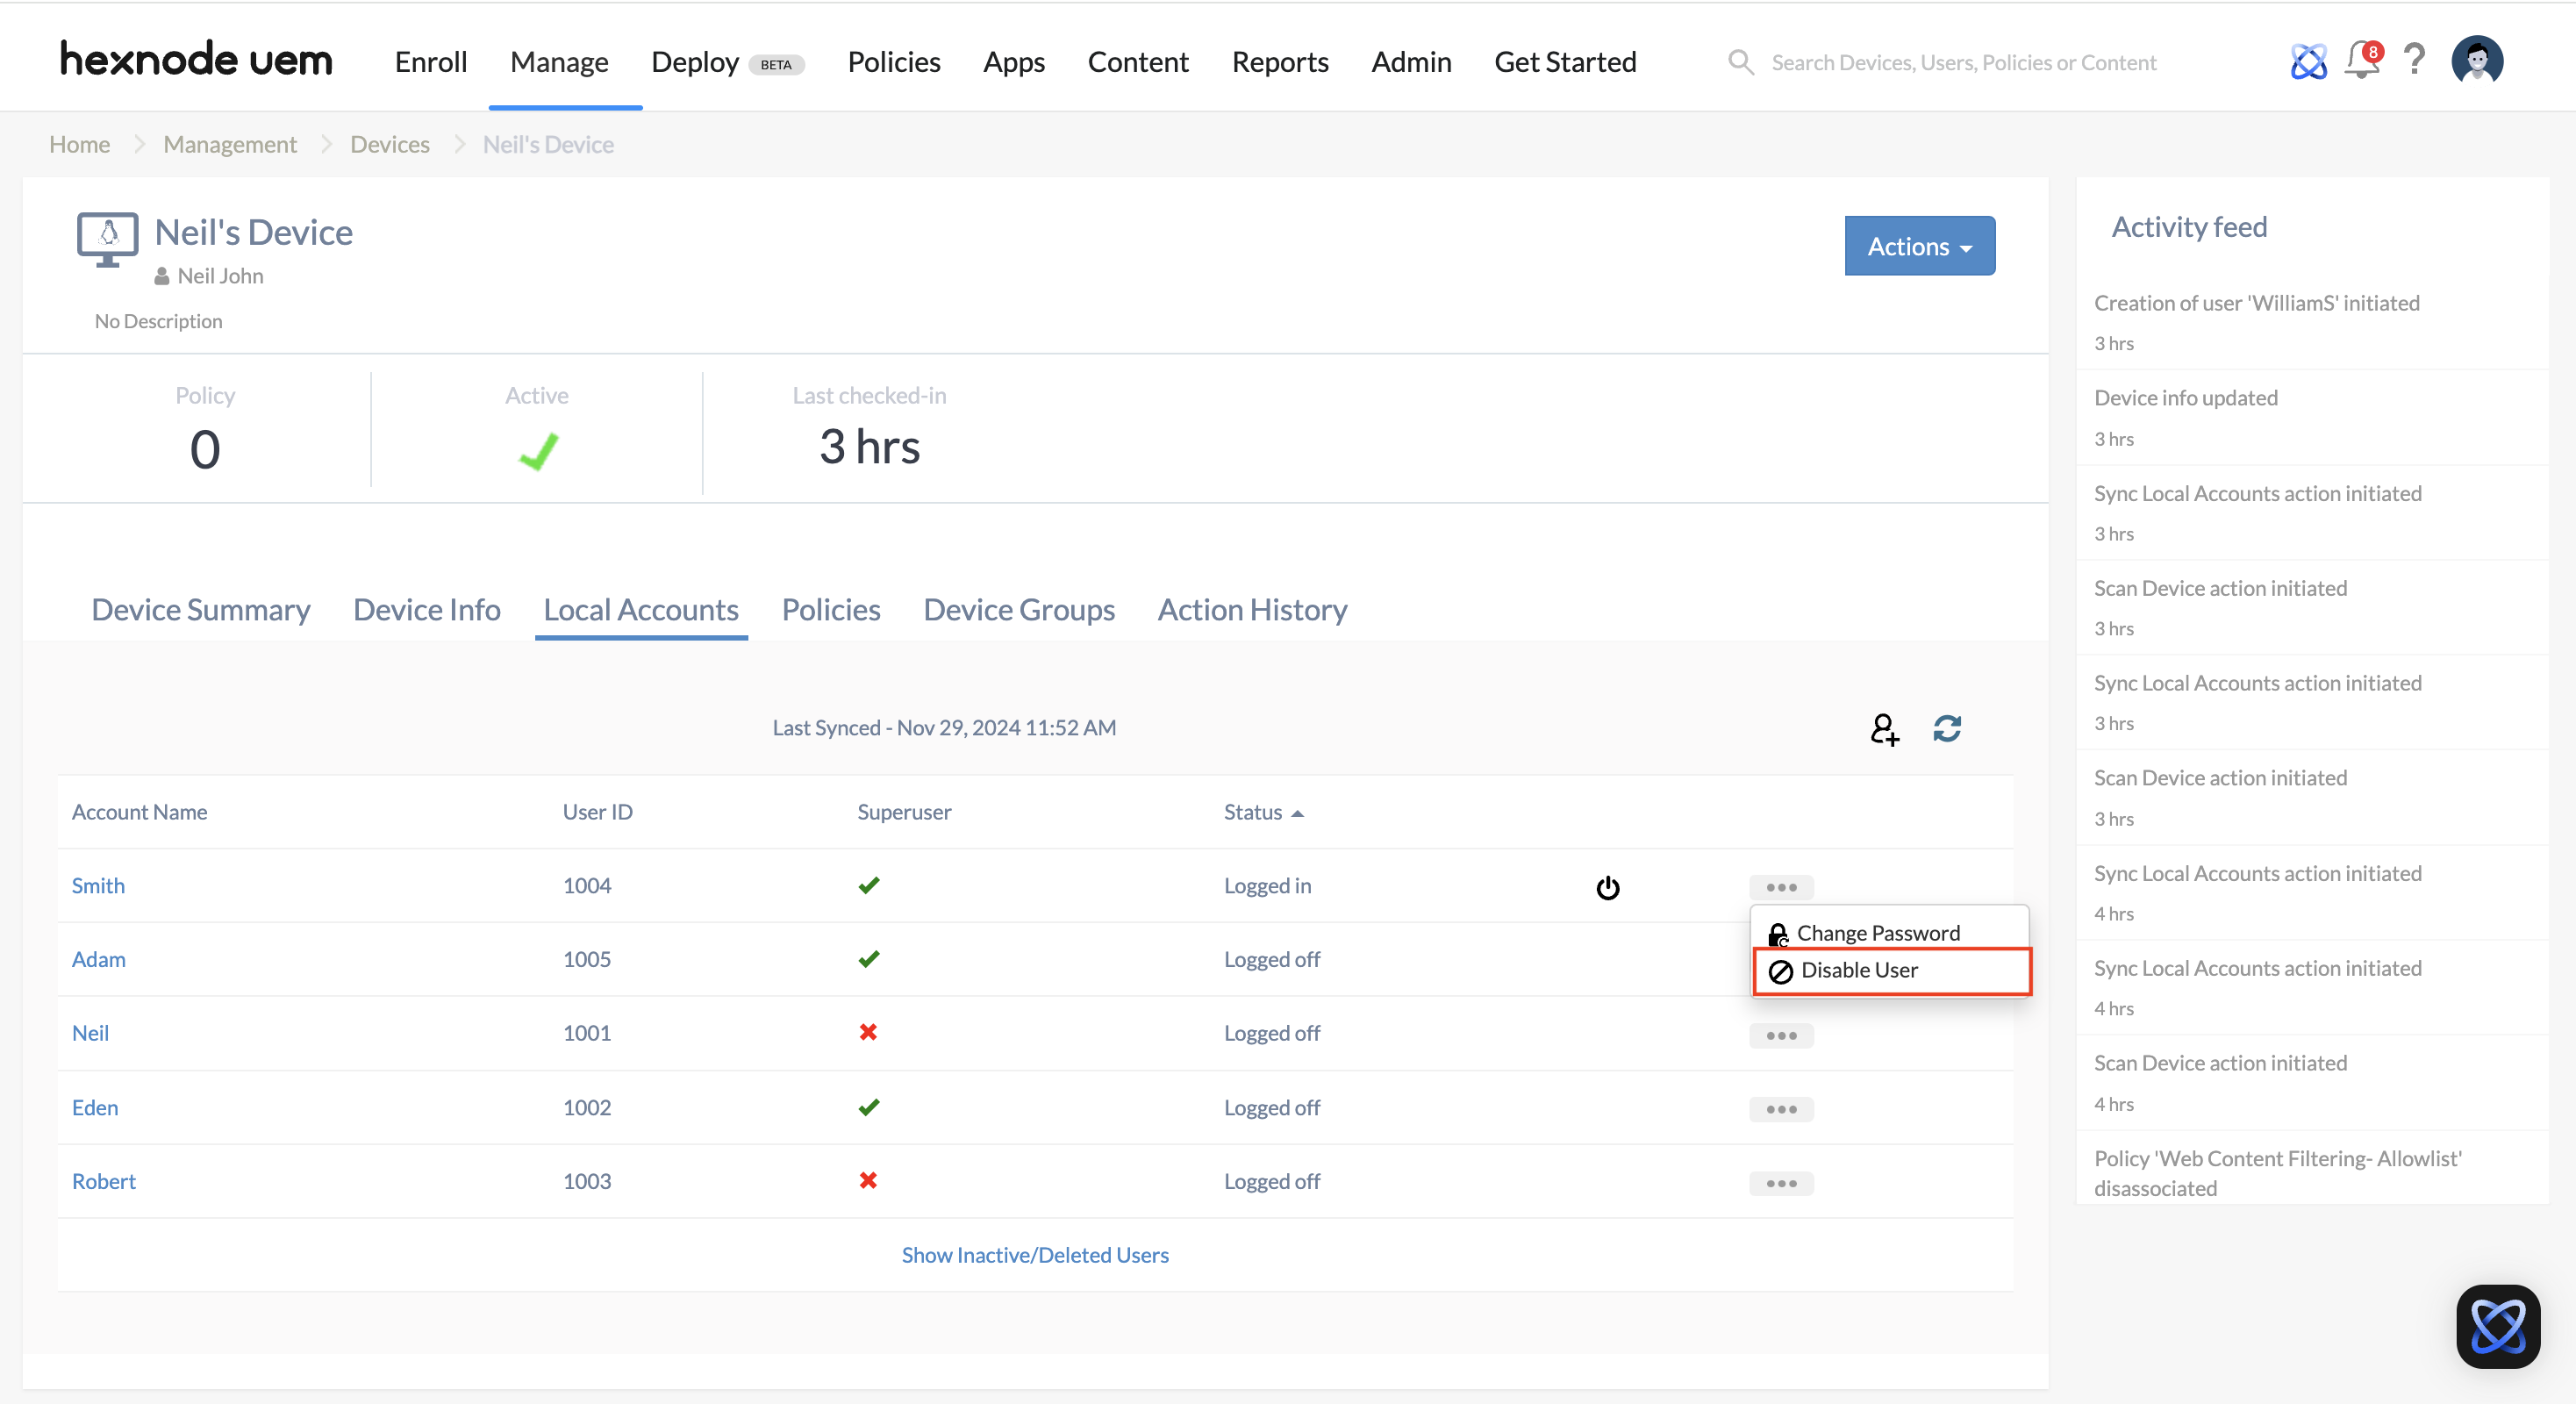Click the search magnifier icon
Viewport: 2576px width, 1404px height.
[1741, 62]
